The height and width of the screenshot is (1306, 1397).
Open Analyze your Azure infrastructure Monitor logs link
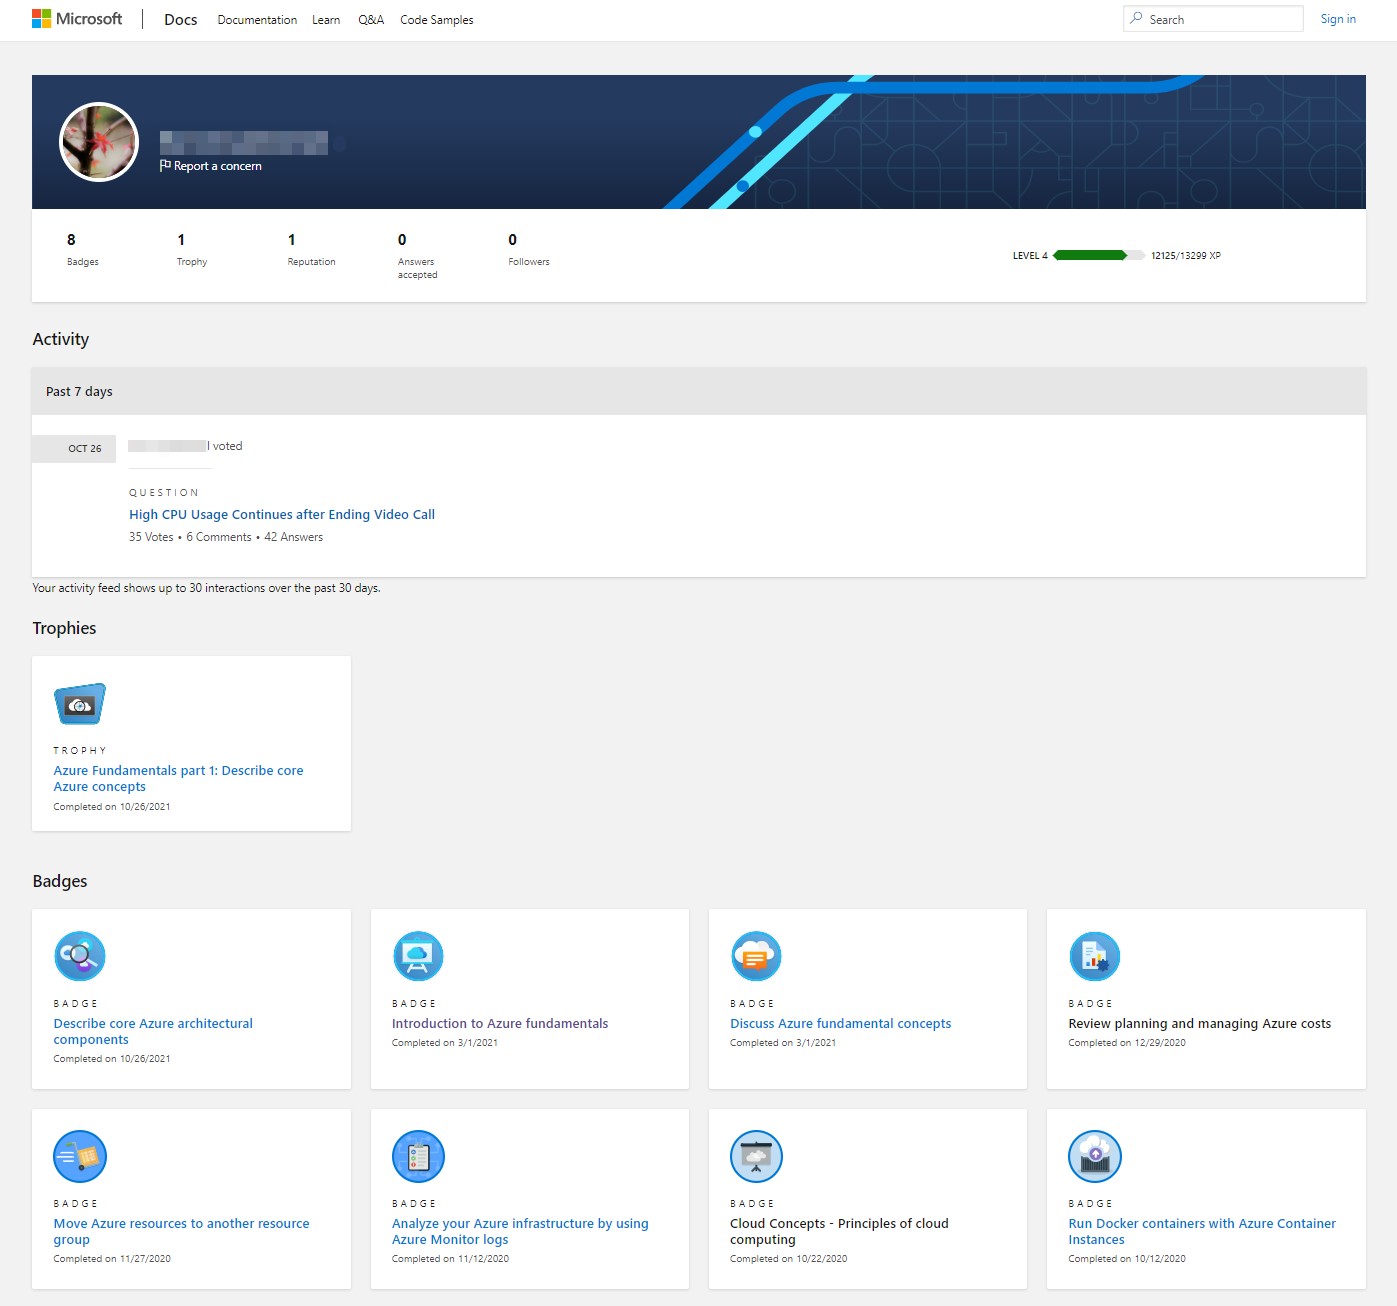tap(520, 1231)
